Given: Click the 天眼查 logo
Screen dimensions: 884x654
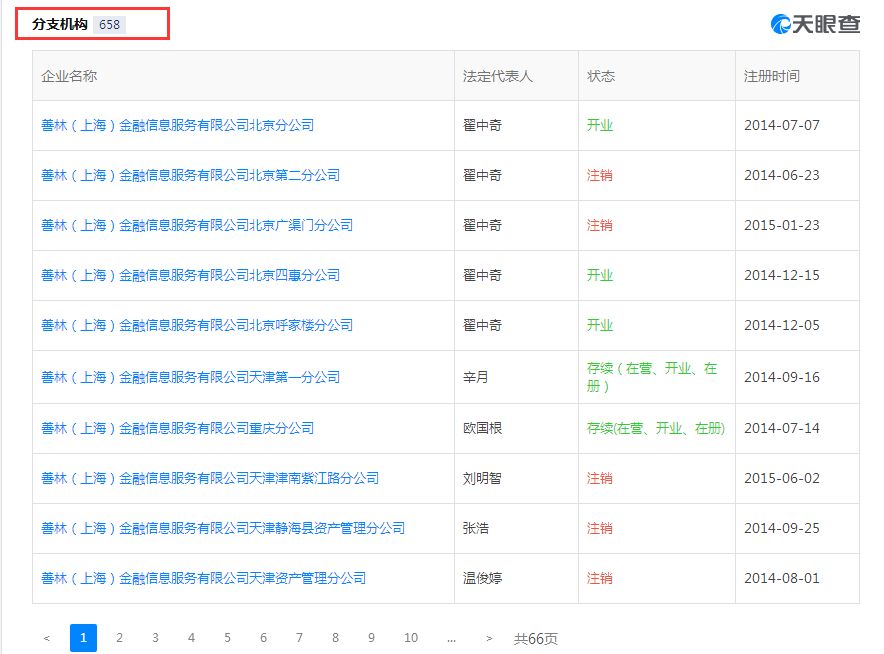Looking at the screenshot, I should click(x=815, y=24).
